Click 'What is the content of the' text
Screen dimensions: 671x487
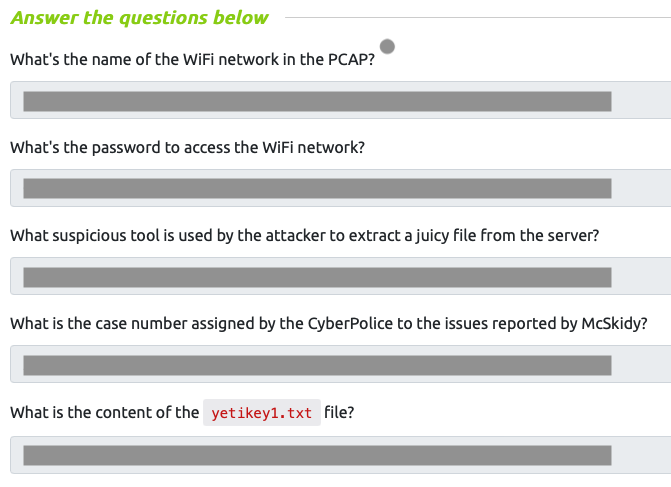(x=104, y=413)
